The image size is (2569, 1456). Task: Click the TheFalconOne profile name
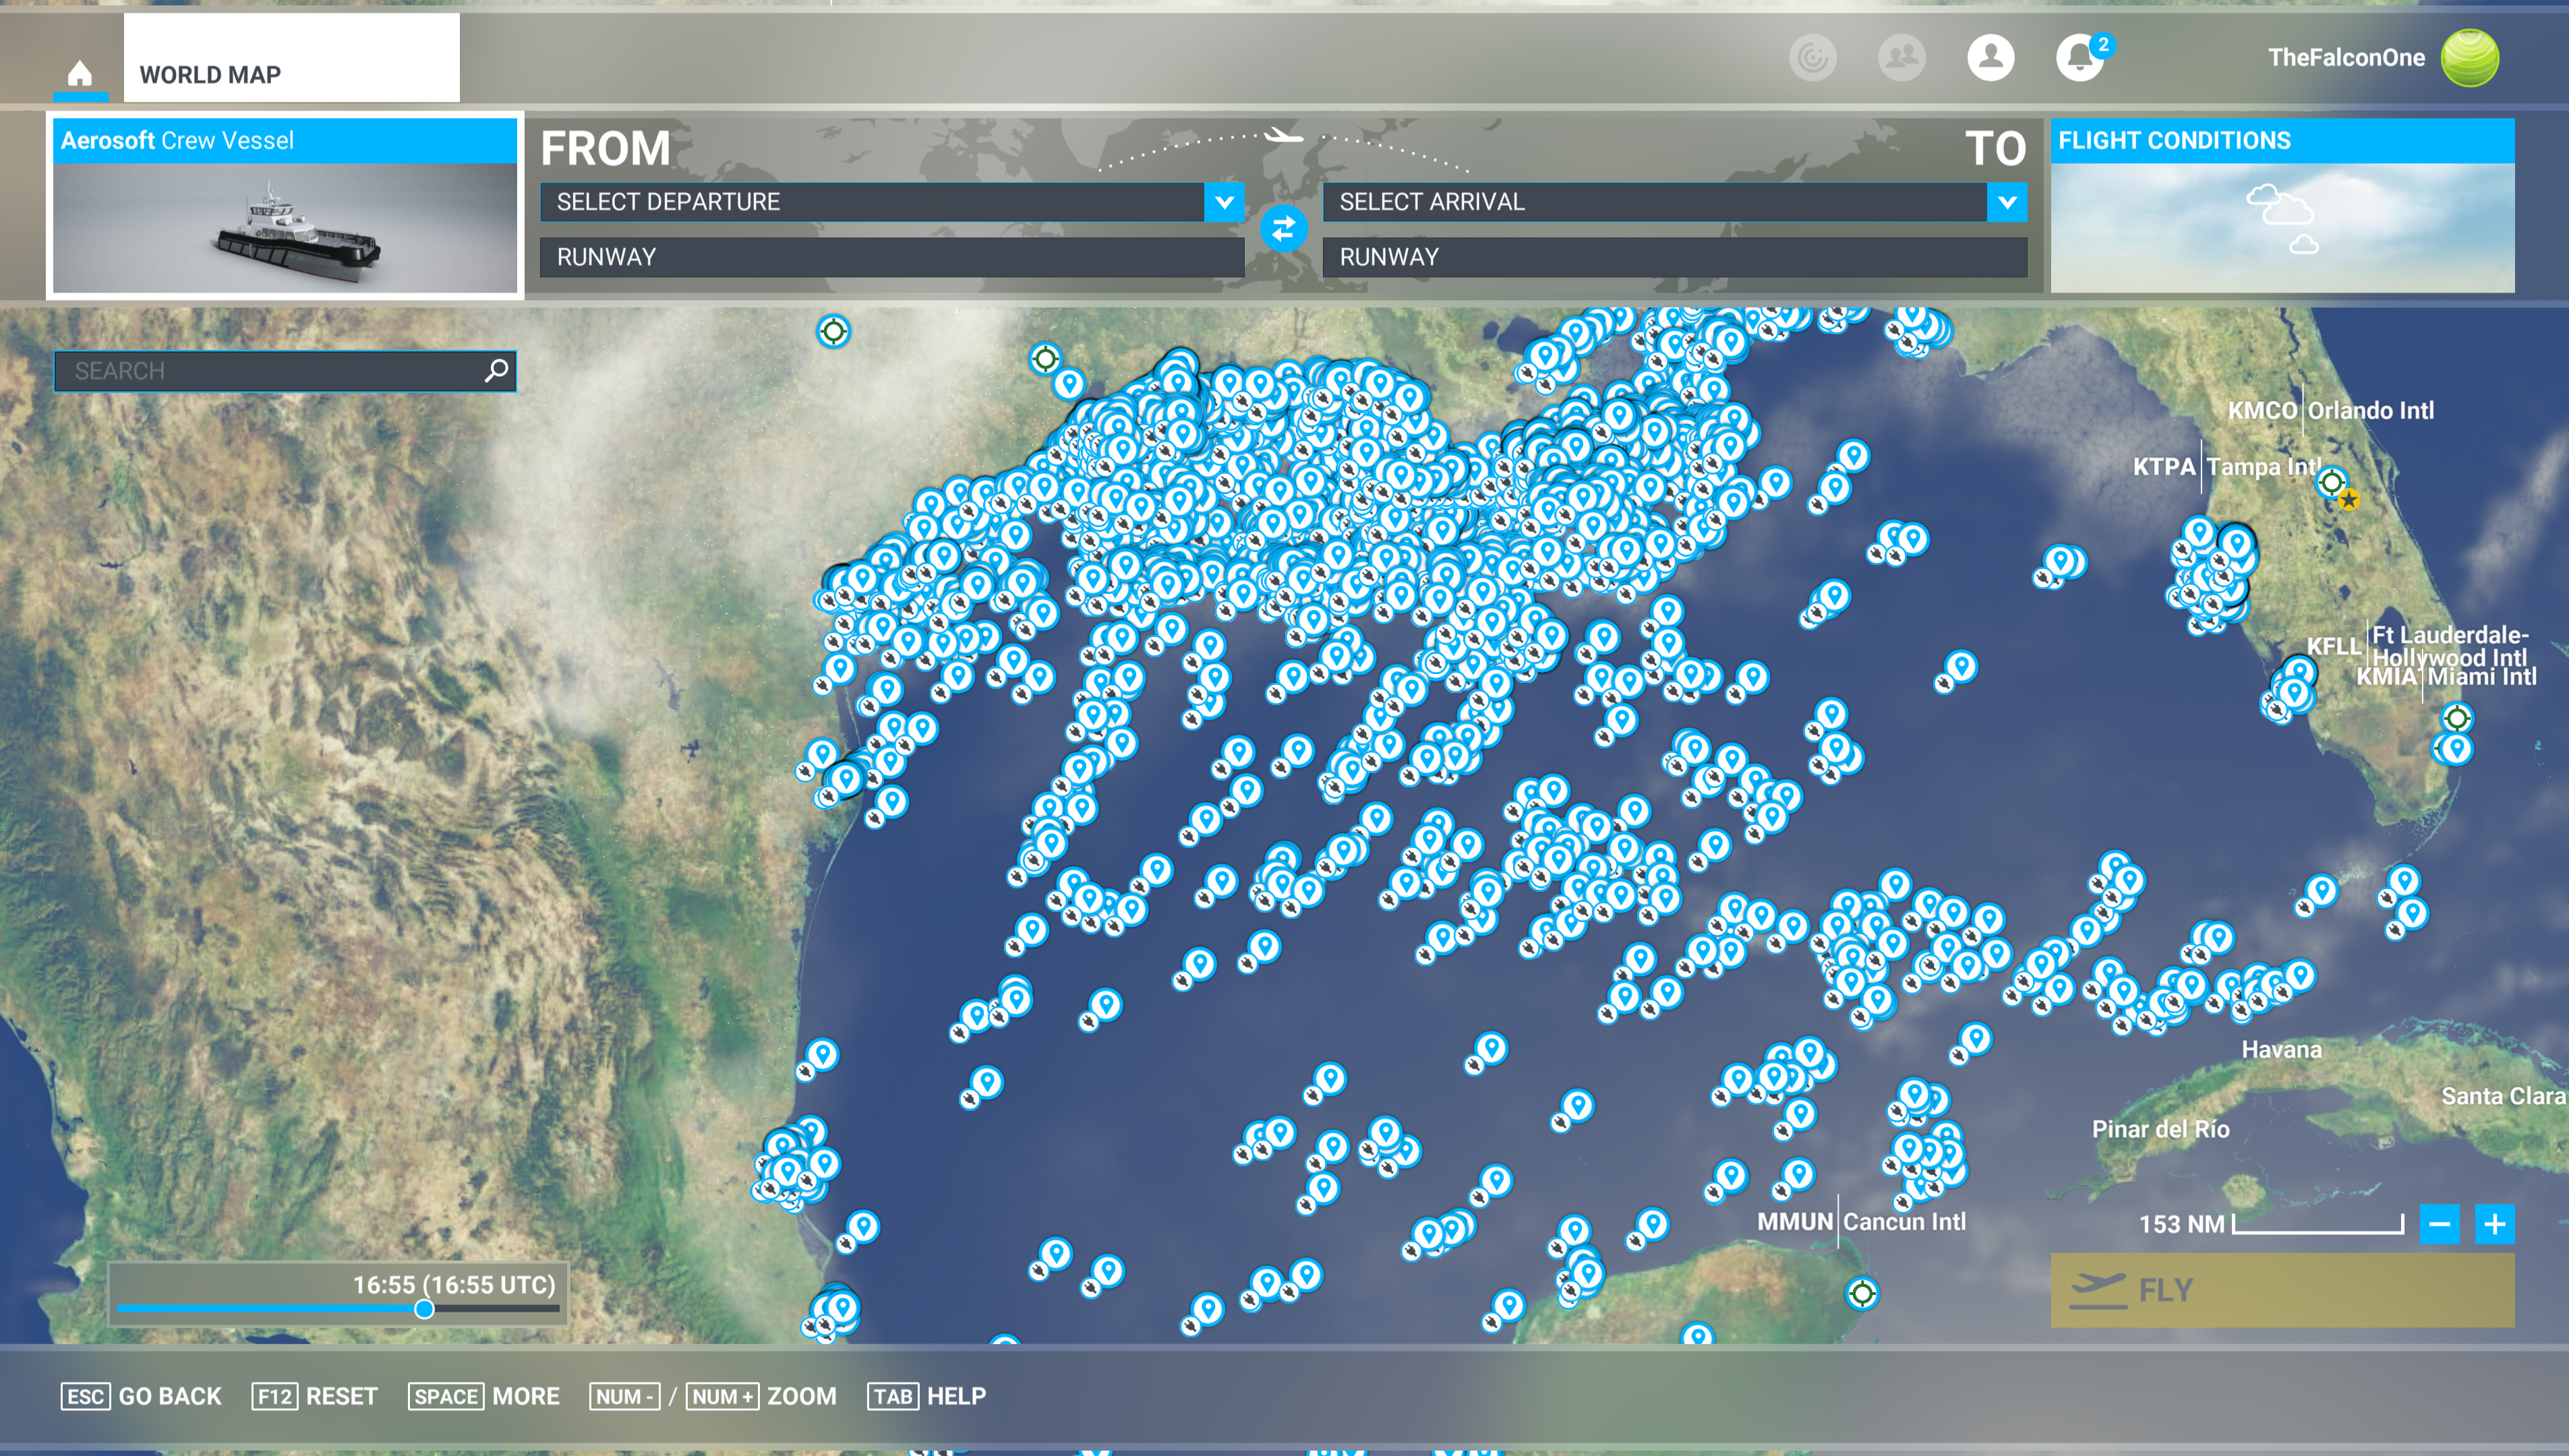[2346, 57]
